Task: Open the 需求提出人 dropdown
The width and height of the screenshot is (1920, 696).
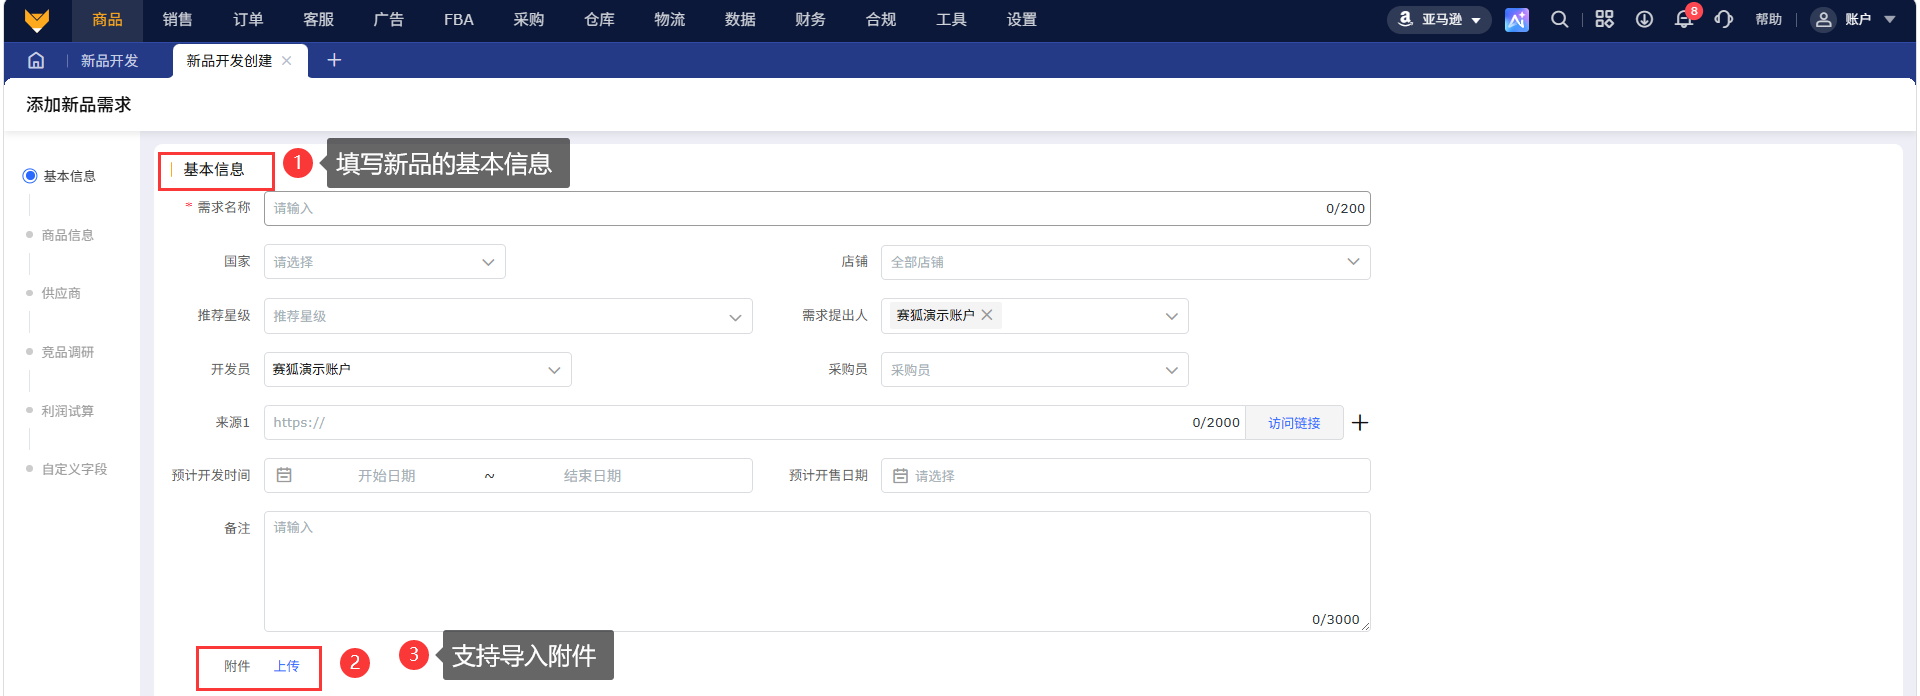Action: (x=1034, y=316)
